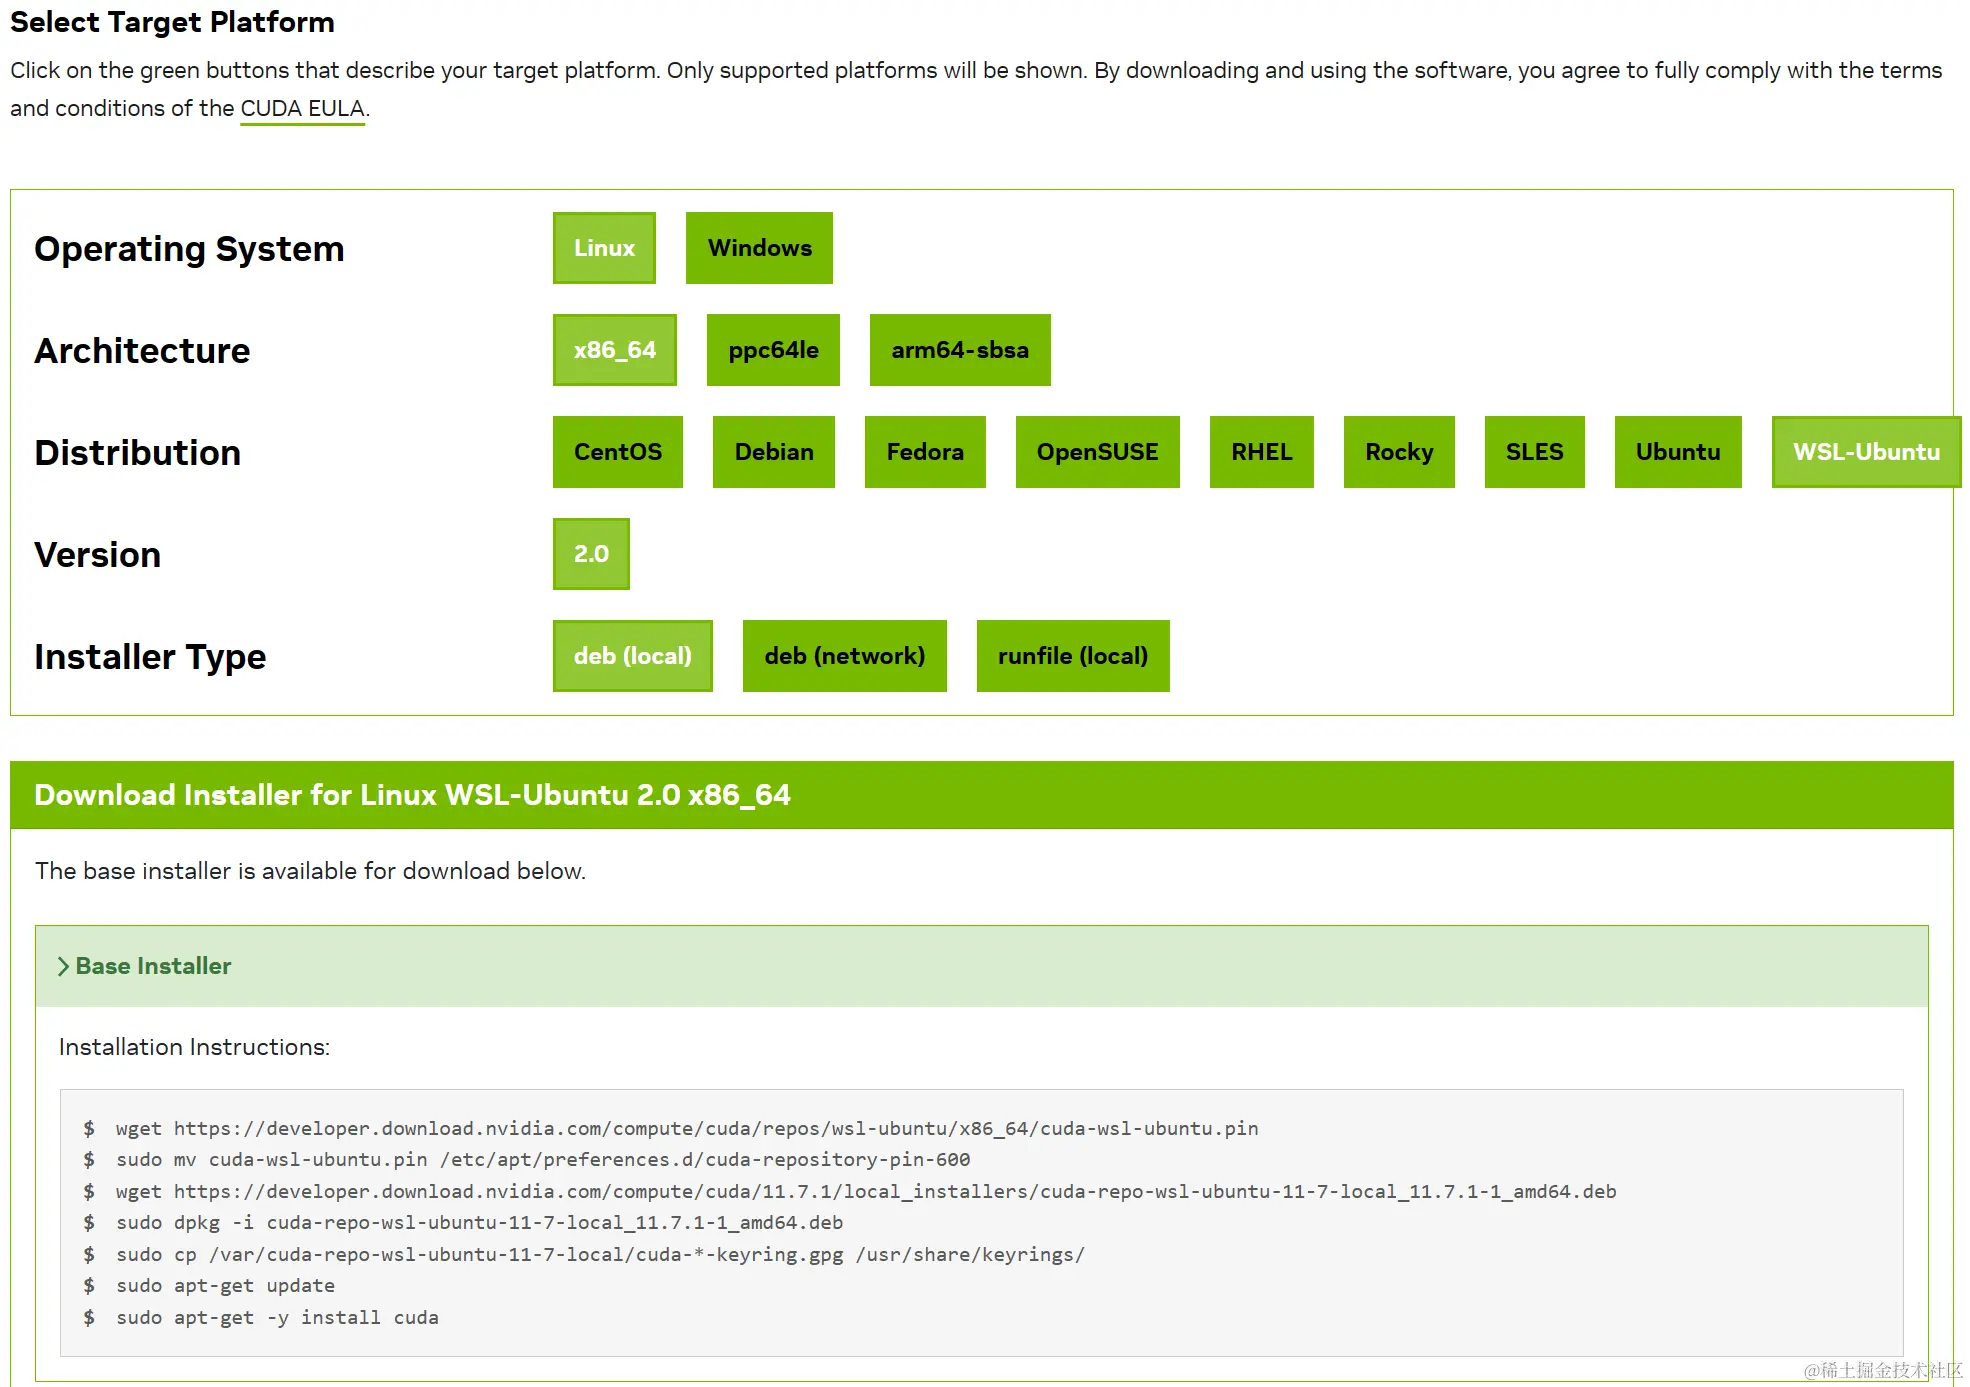Choose the Rocky distribution

(1398, 452)
